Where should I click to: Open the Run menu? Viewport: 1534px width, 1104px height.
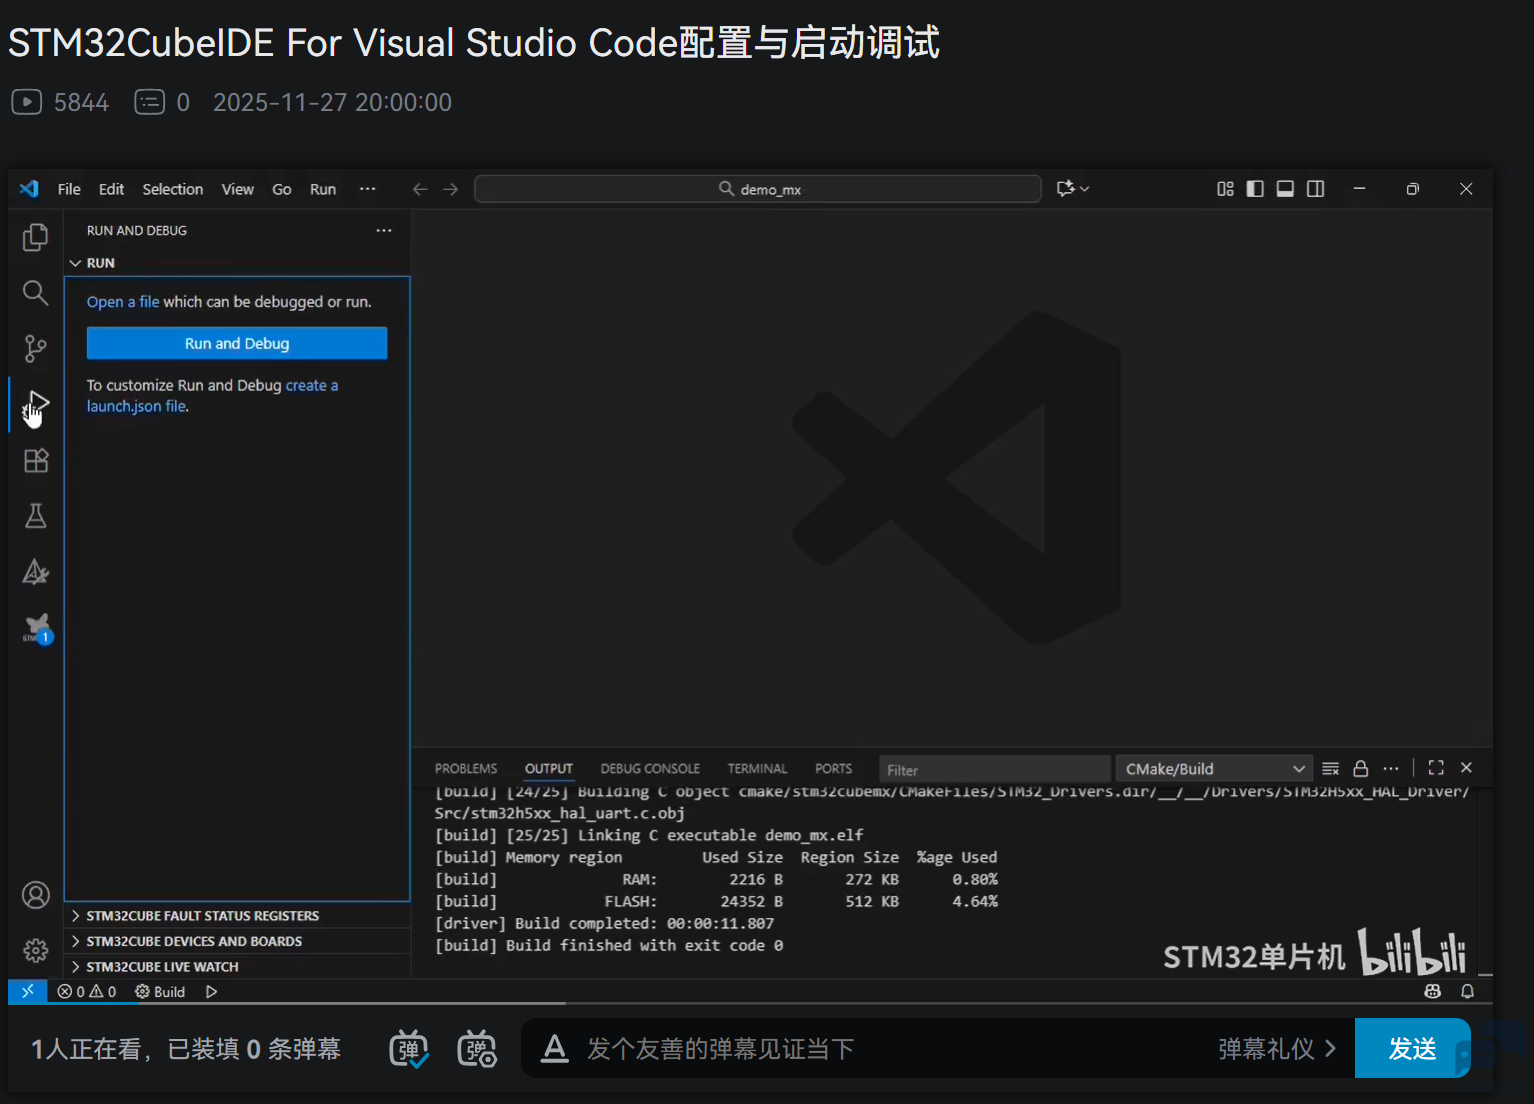click(323, 189)
